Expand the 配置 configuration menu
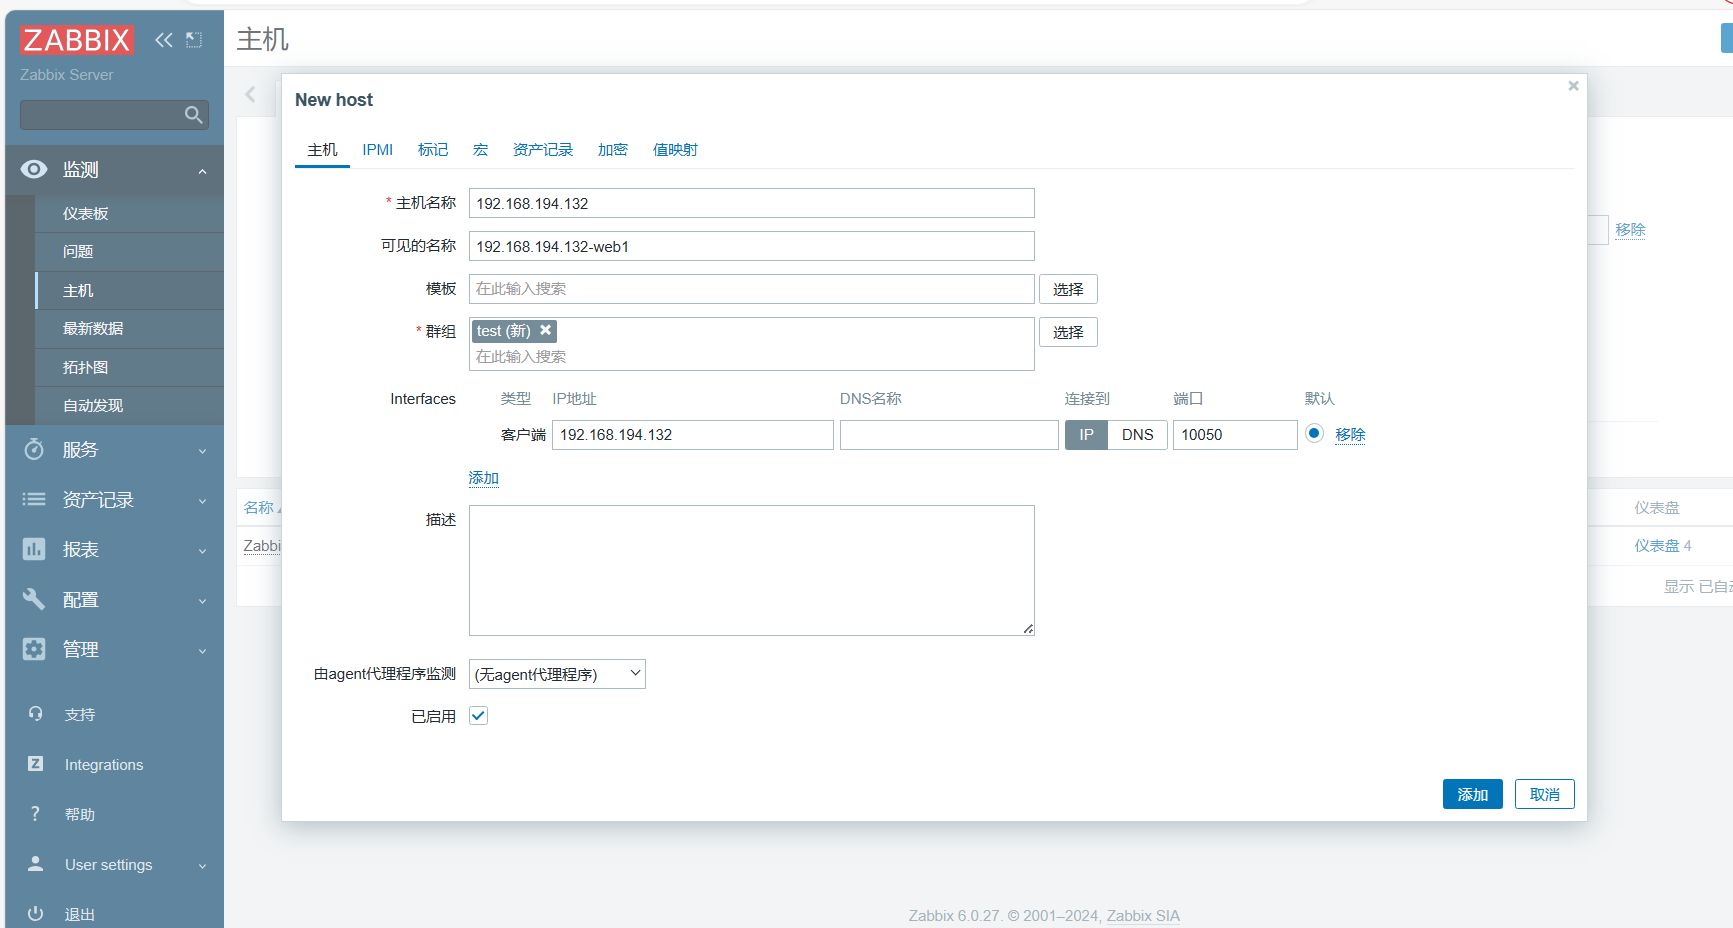Screen dimensions: 1733x928 pyautogui.click(x=115, y=600)
